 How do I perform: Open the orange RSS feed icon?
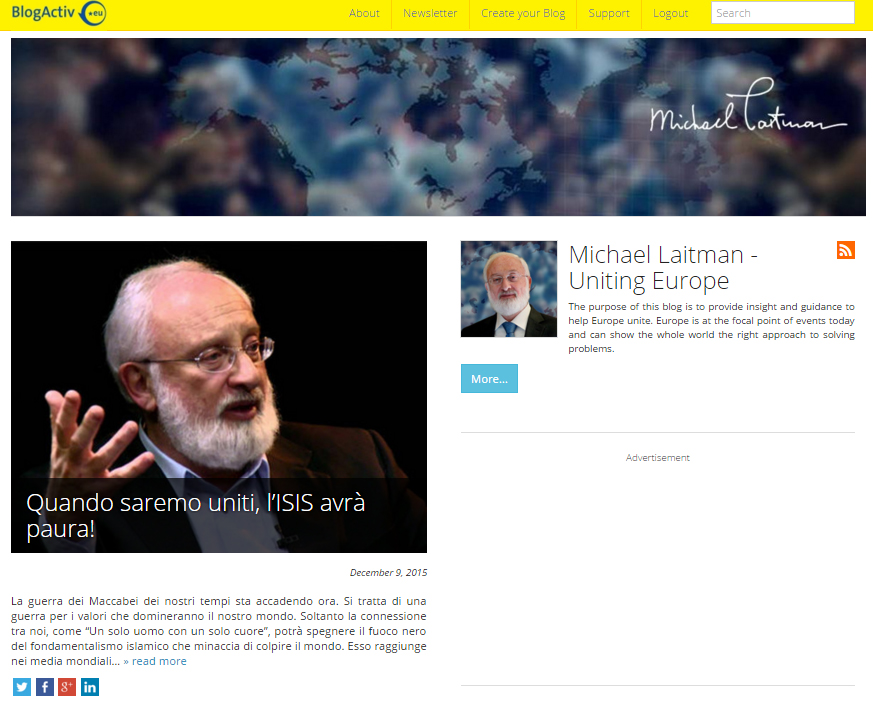(845, 250)
